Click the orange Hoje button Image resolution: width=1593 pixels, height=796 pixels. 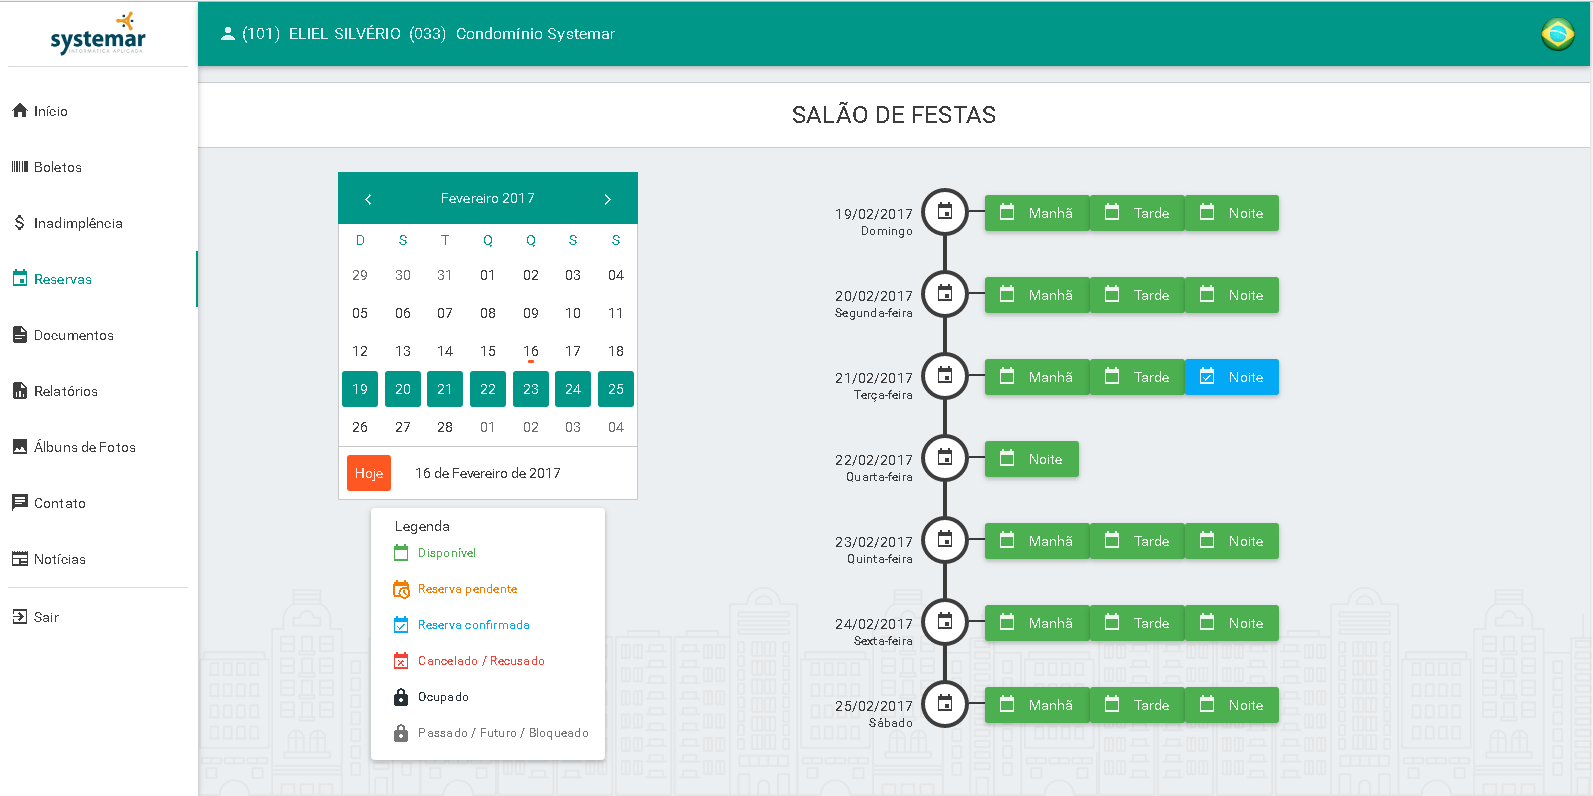tap(368, 473)
